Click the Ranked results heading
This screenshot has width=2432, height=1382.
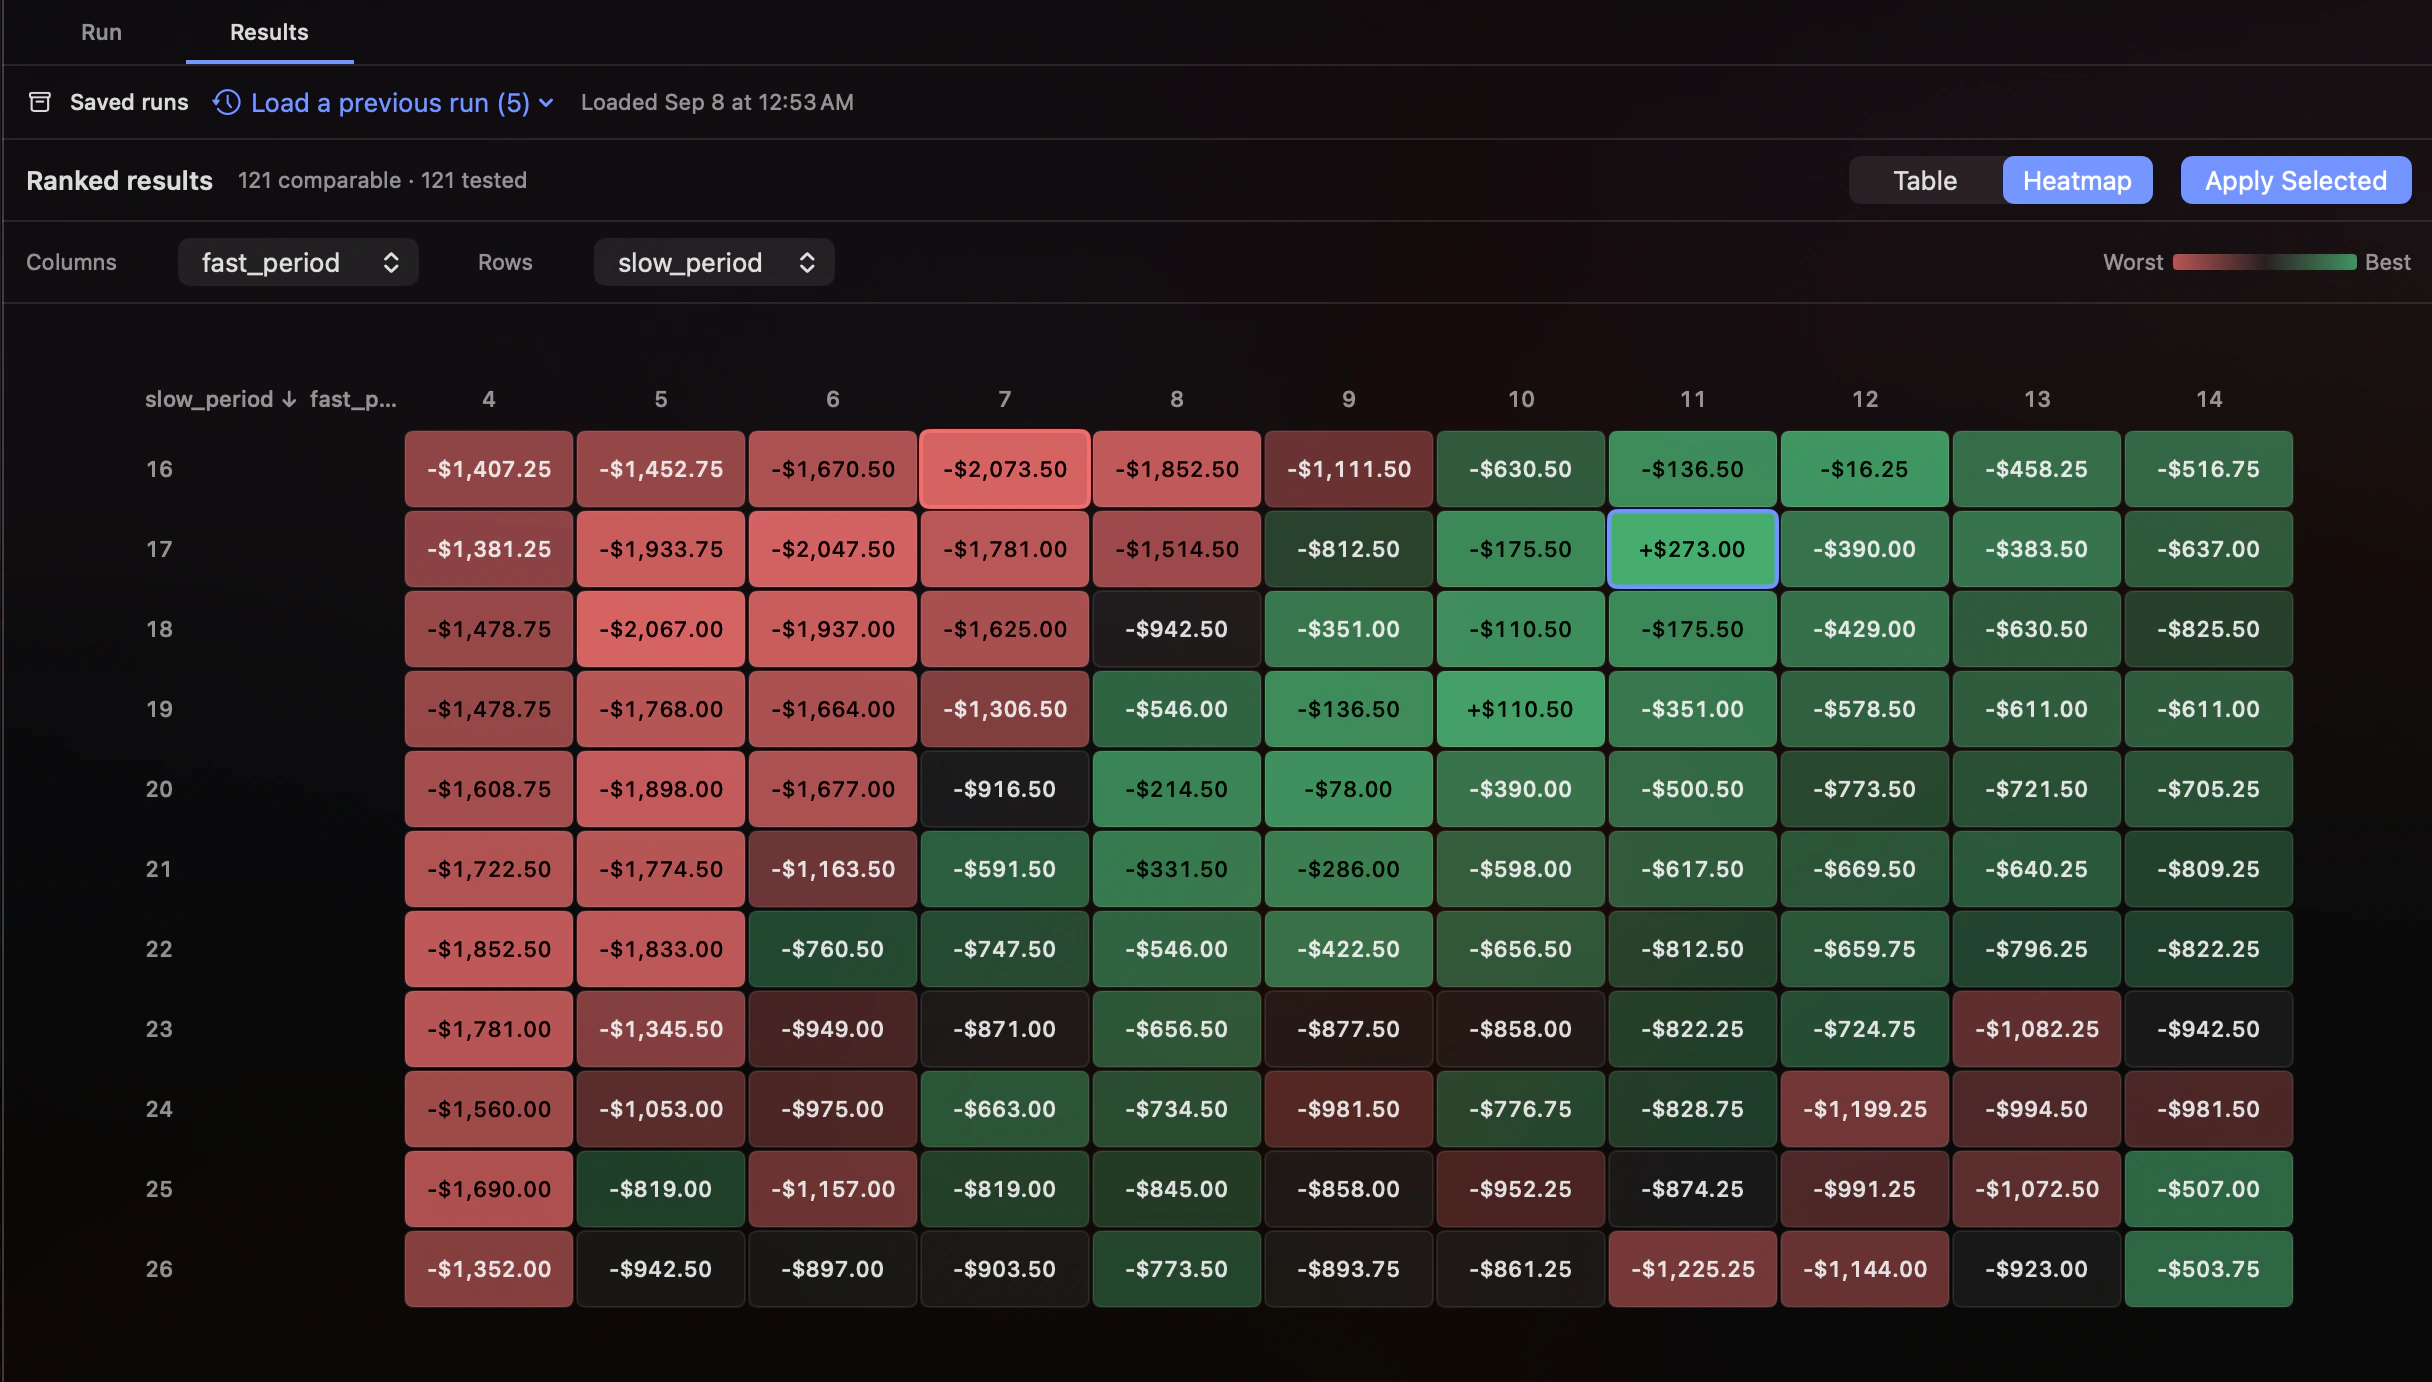pos(119,180)
